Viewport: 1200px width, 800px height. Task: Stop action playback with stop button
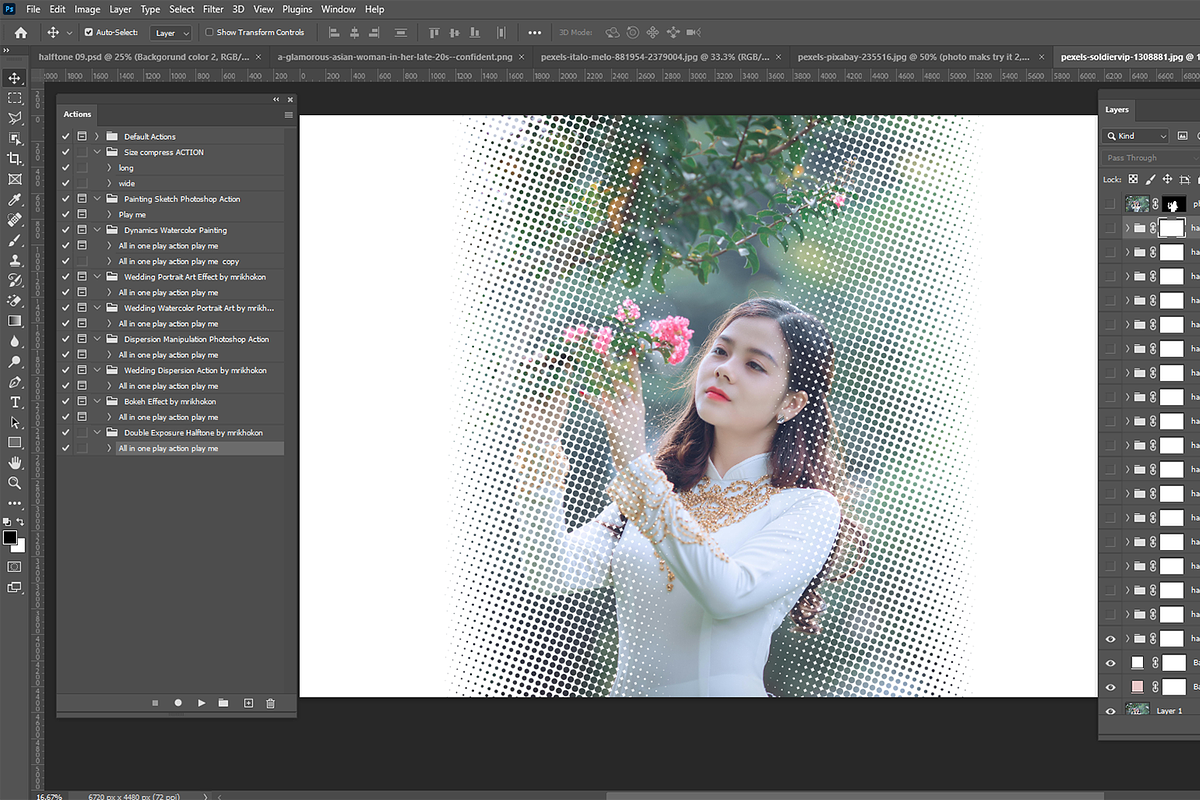point(155,703)
